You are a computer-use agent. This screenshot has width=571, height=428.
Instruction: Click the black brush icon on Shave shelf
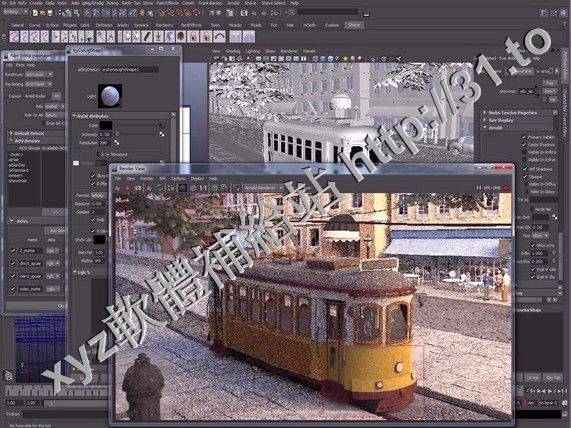pos(147,36)
